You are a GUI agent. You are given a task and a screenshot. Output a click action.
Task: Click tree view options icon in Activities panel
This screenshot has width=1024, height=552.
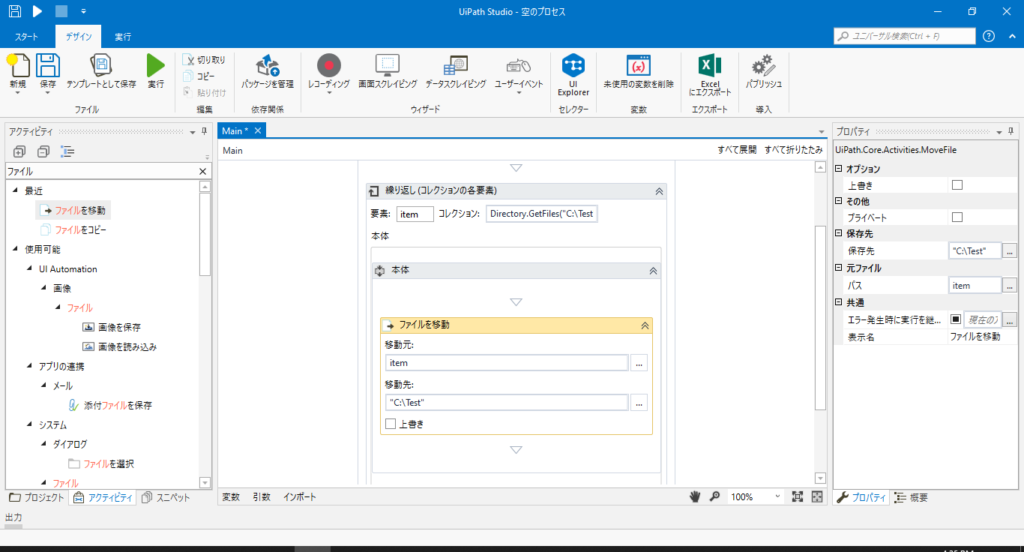(67, 152)
